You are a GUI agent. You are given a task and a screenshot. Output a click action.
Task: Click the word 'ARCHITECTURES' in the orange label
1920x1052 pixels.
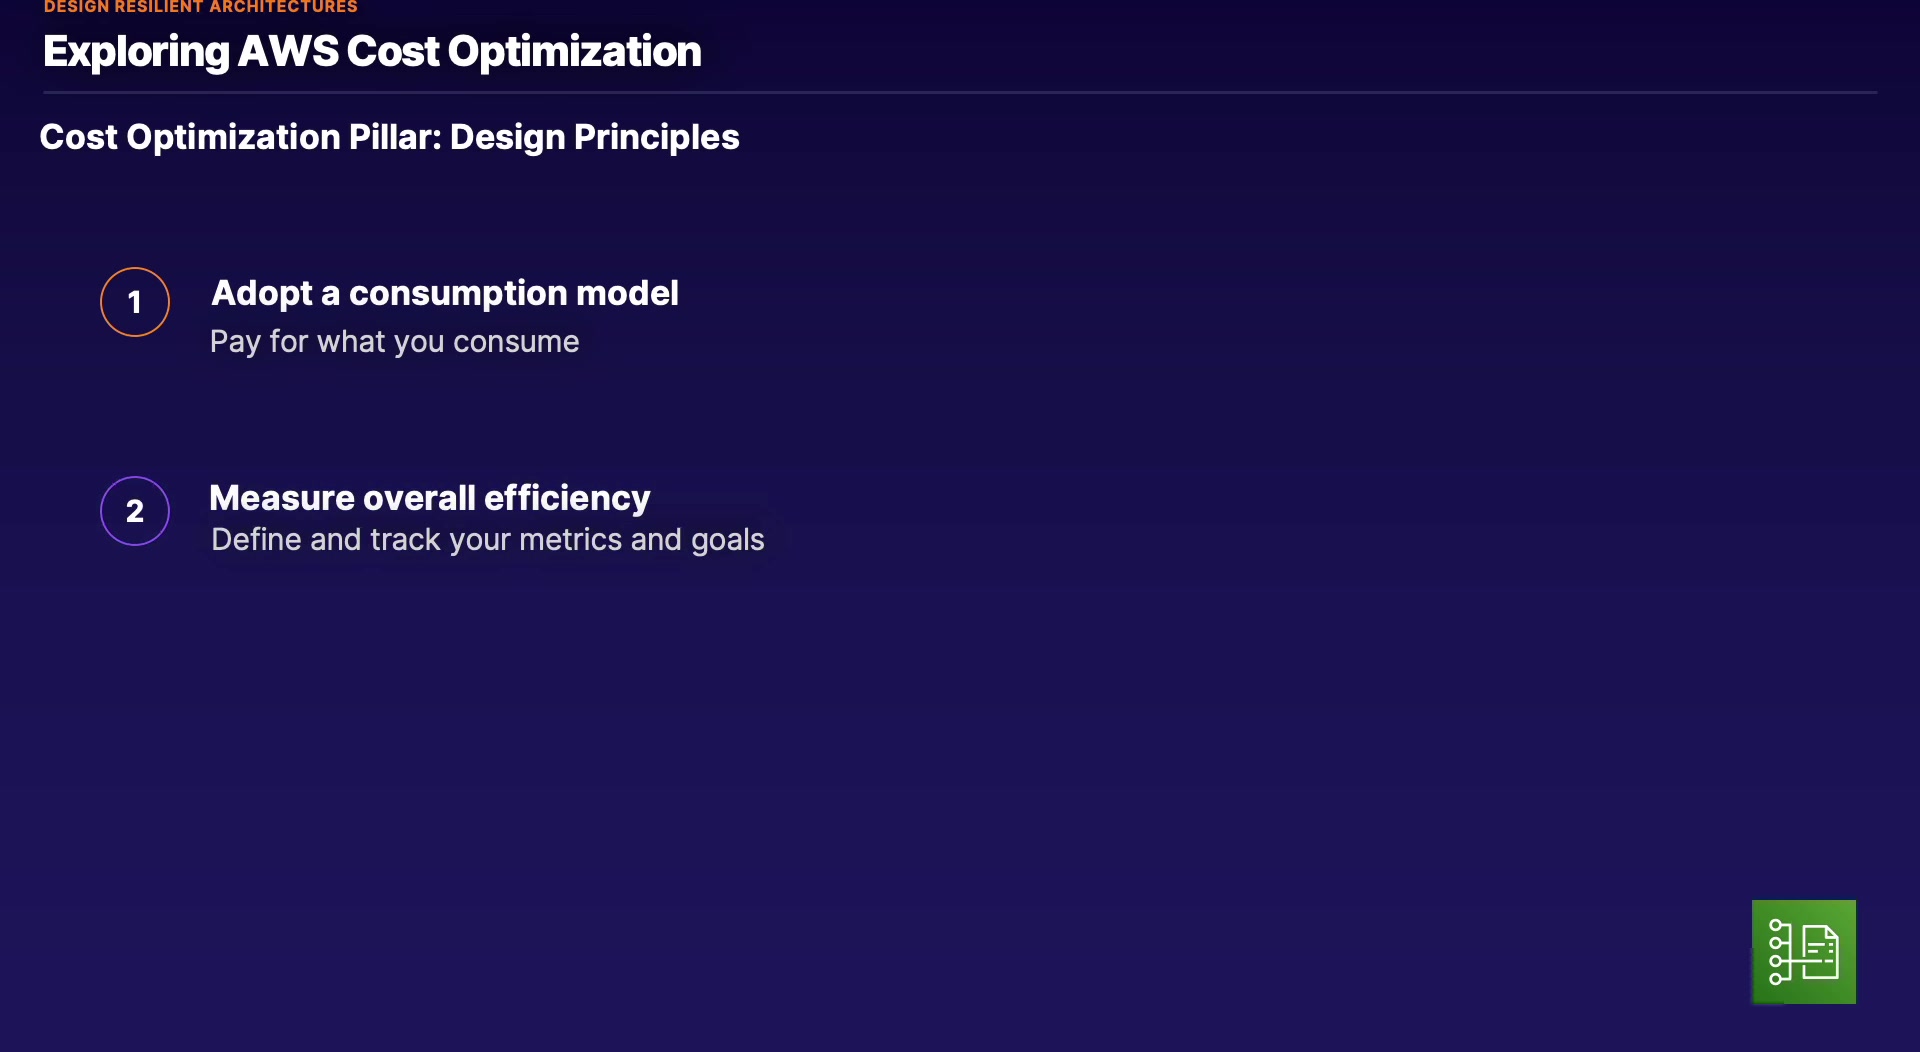pyautogui.click(x=283, y=8)
